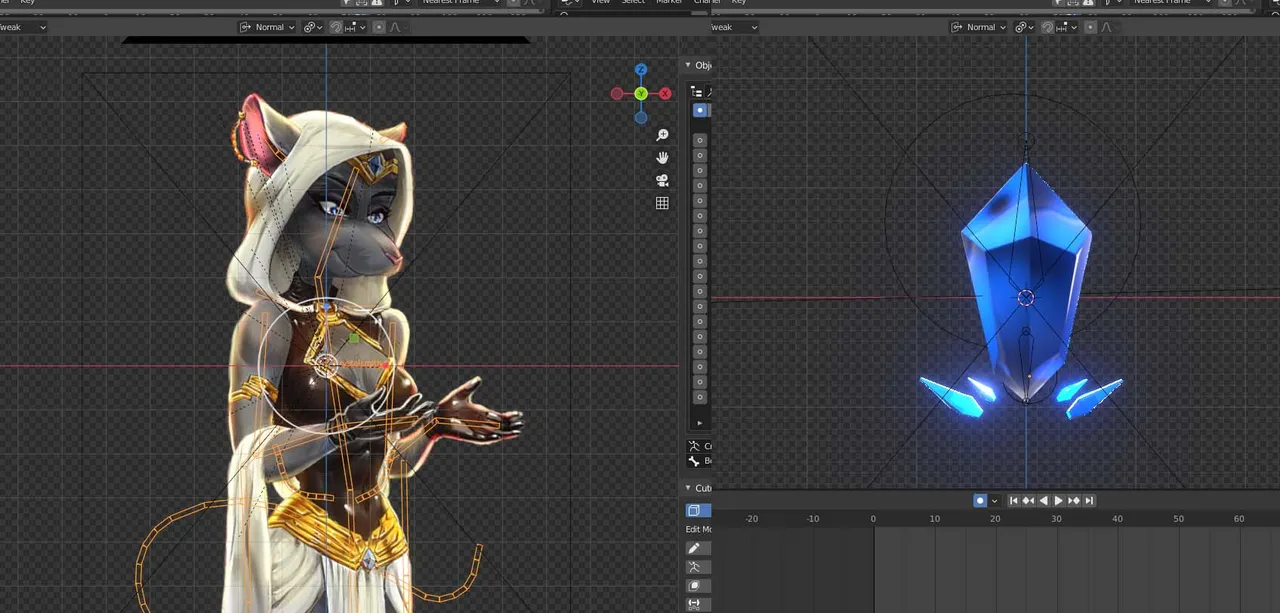This screenshot has width=1280, height=613.
Task: Switch perspective using the grid icon
Action: coord(662,203)
